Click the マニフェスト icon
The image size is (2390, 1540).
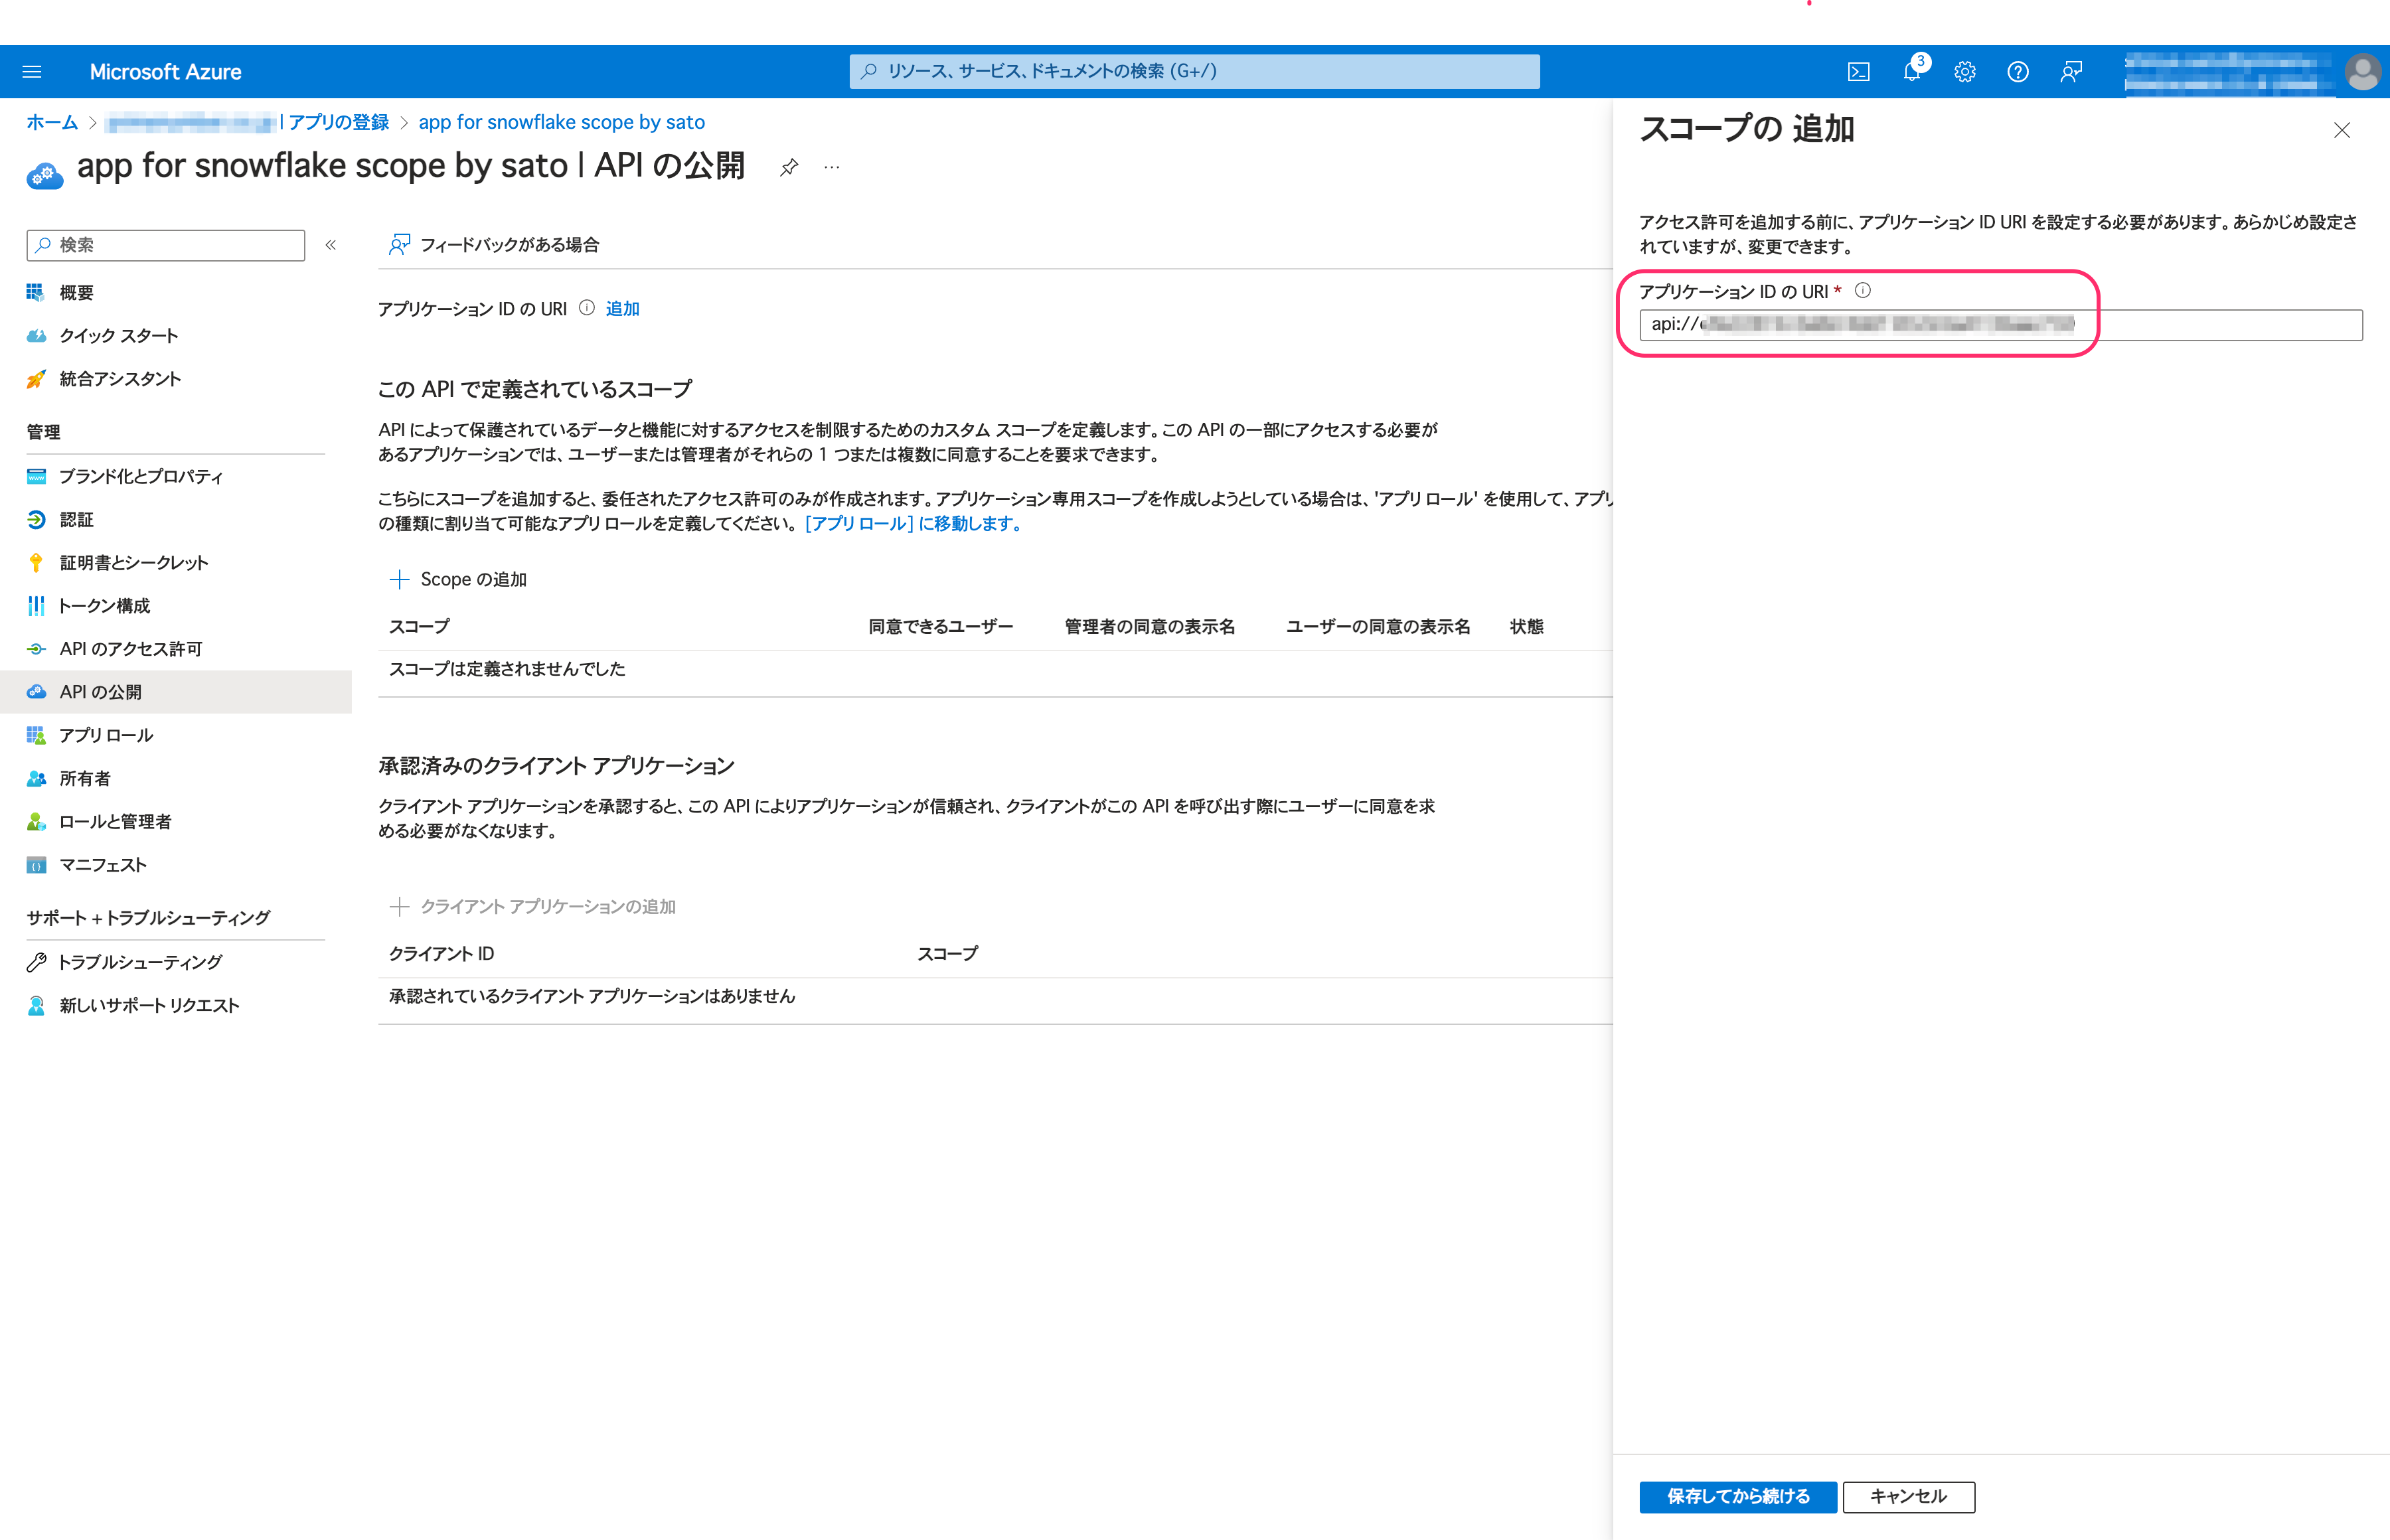[x=36, y=865]
